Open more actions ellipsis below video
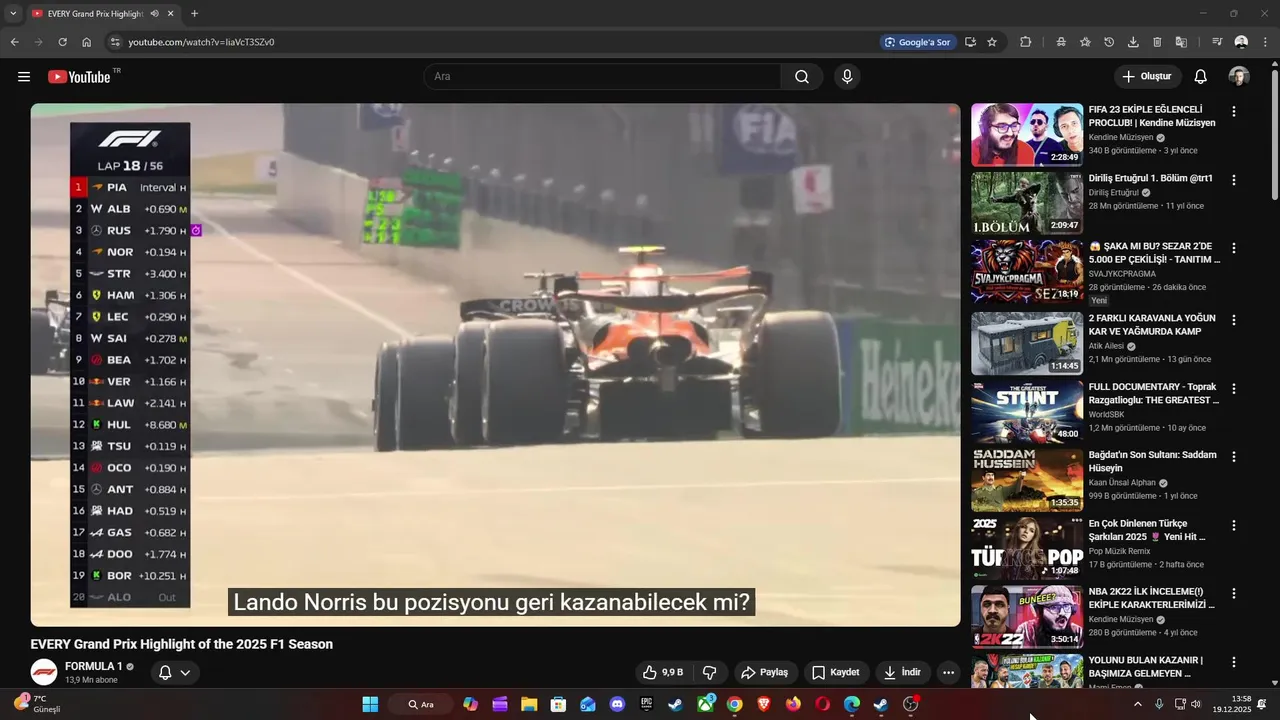The height and width of the screenshot is (720, 1280). pos(949,672)
